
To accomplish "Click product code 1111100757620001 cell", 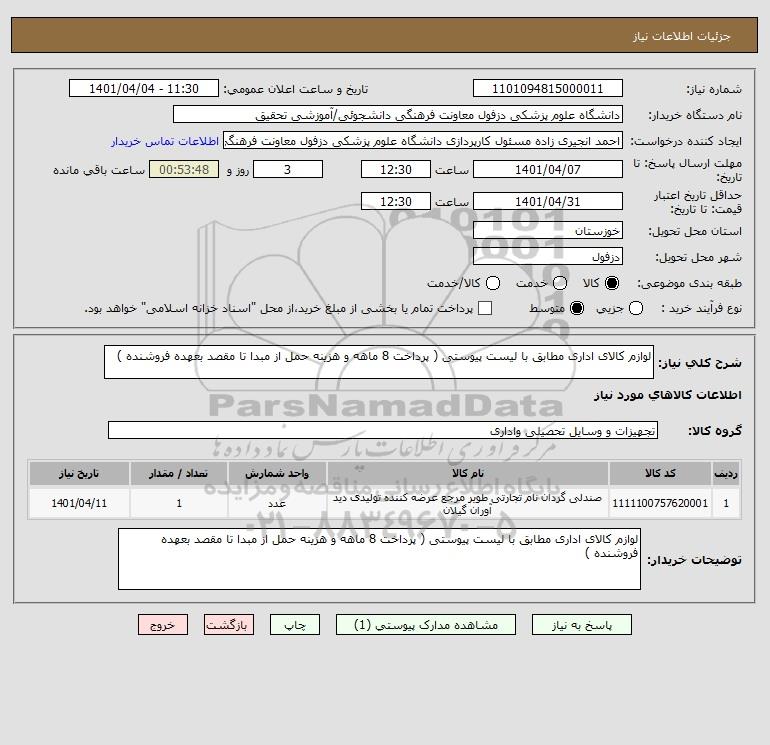I will 660,503.
